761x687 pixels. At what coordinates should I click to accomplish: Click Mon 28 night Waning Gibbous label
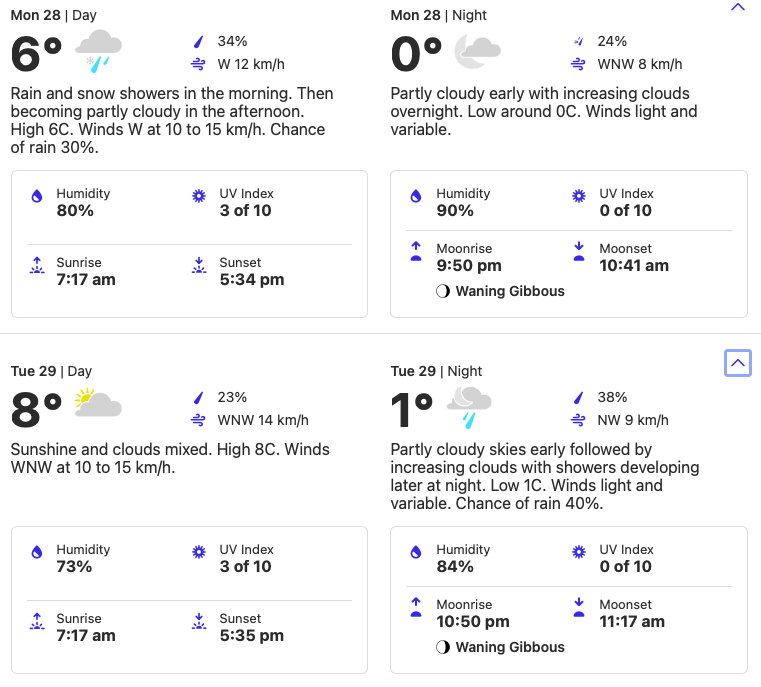pyautogui.click(x=510, y=291)
